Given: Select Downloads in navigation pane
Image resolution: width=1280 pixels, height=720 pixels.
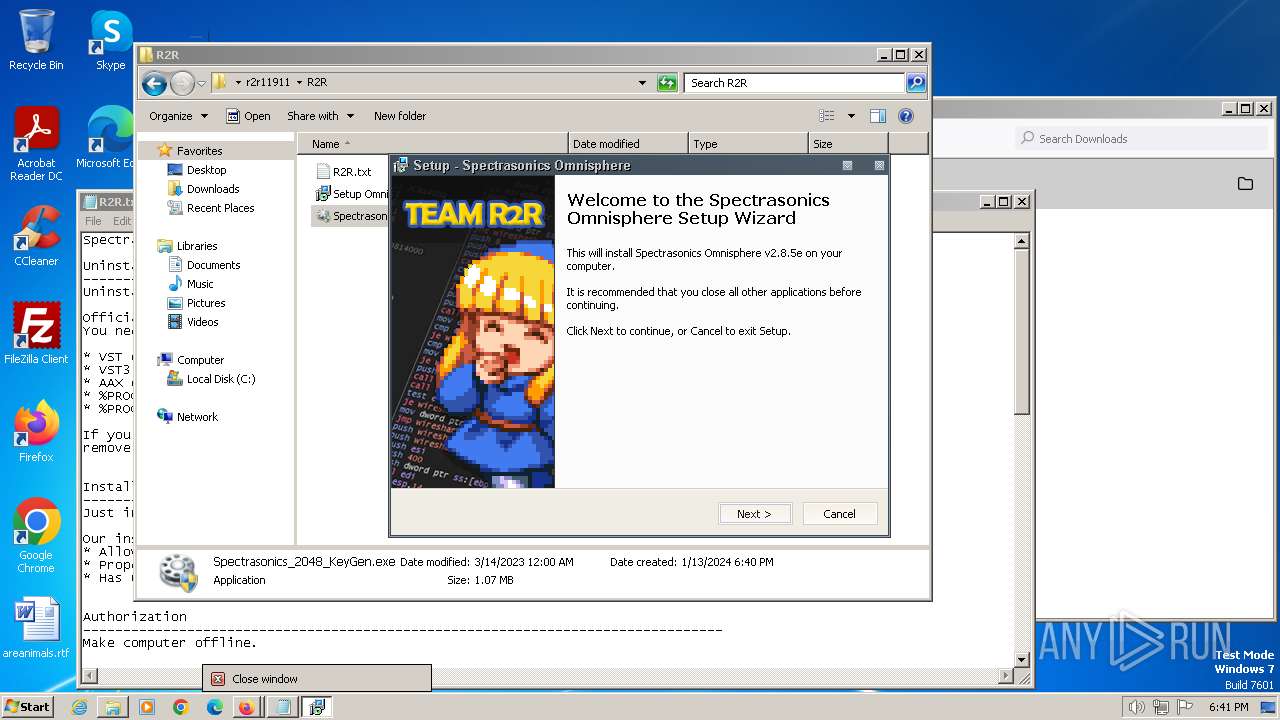Looking at the screenshot, I should tap(213, 189).
